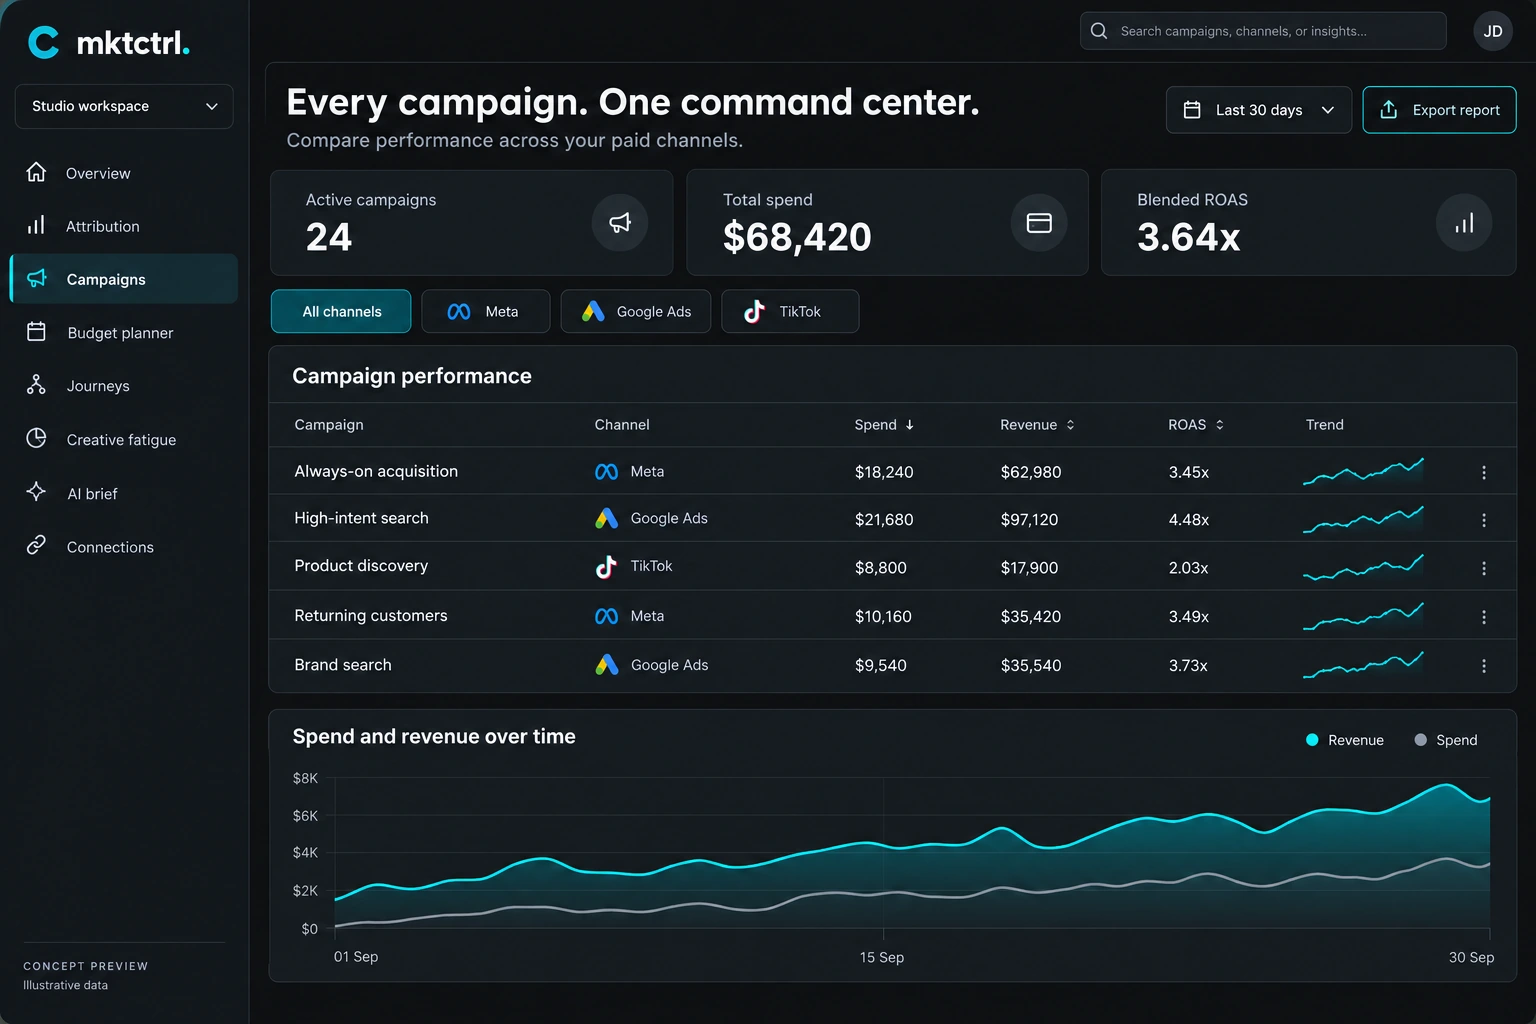Image resolution: width=1536 pixels, height=1024 pixels.
Task: Sort the table by ROAS column
Action: [1196, 425]
